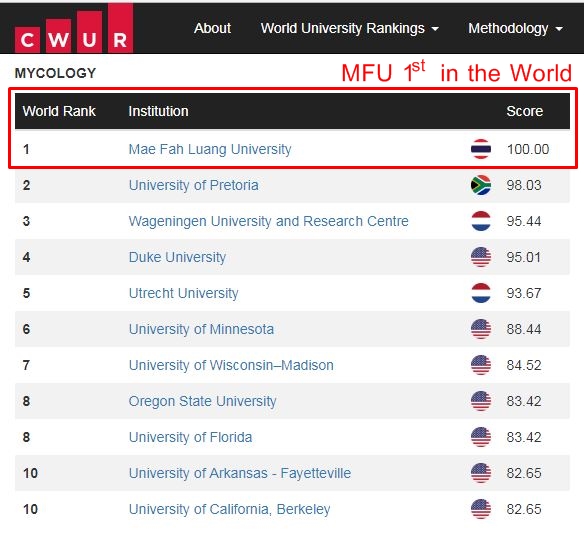The width and height of the screenshot is (584, 542).
Task: Select the South Africa flag icon
Action: click(x=481, y=185)
